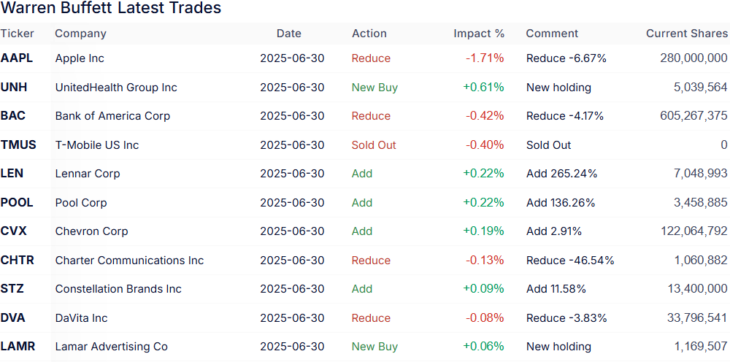Open the AAPL ticker link

pyautogui.click(x=17, y=58)
